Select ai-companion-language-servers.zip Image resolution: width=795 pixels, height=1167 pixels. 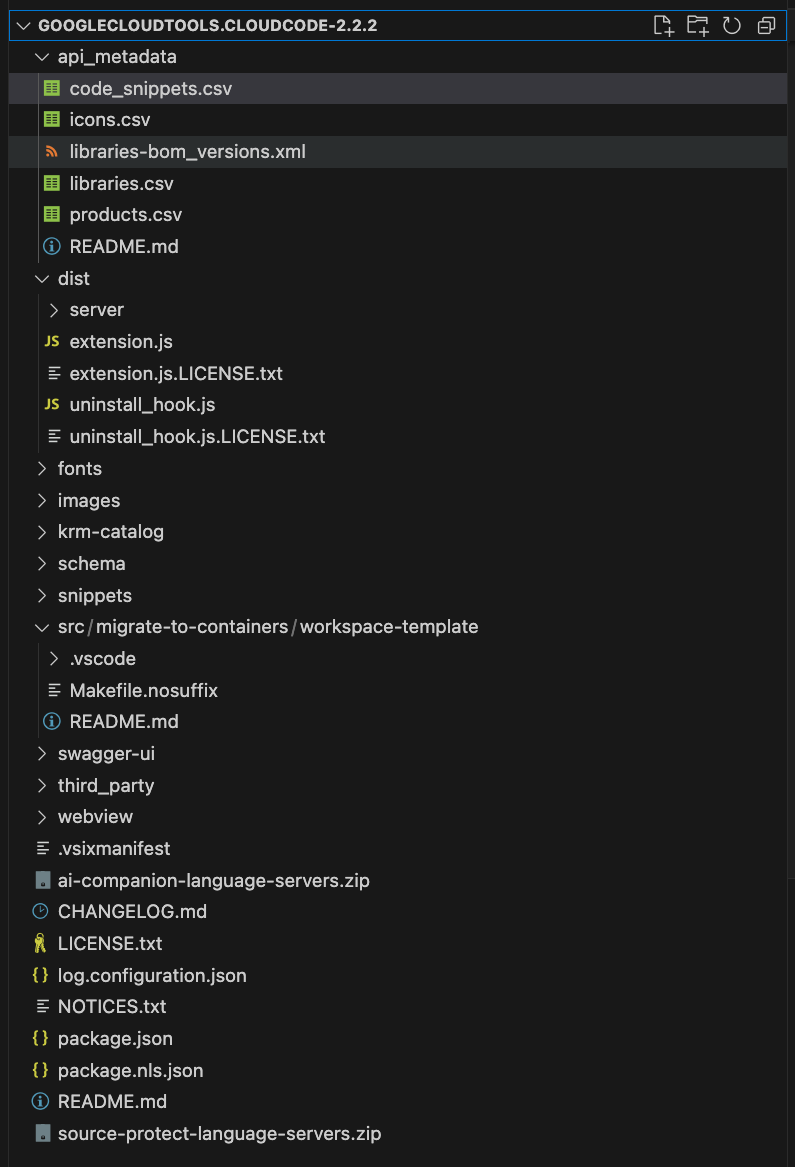398,880
